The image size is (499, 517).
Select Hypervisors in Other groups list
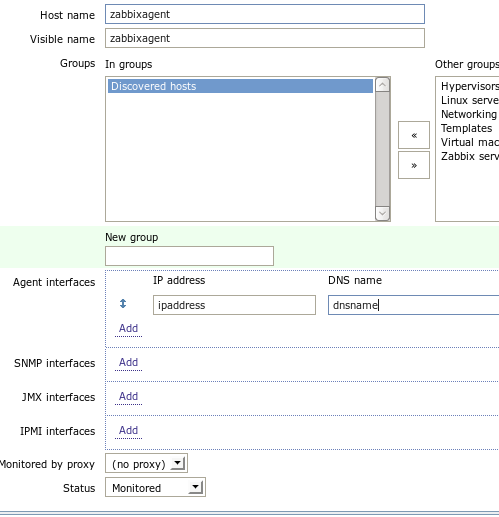[x=470, y=86]
